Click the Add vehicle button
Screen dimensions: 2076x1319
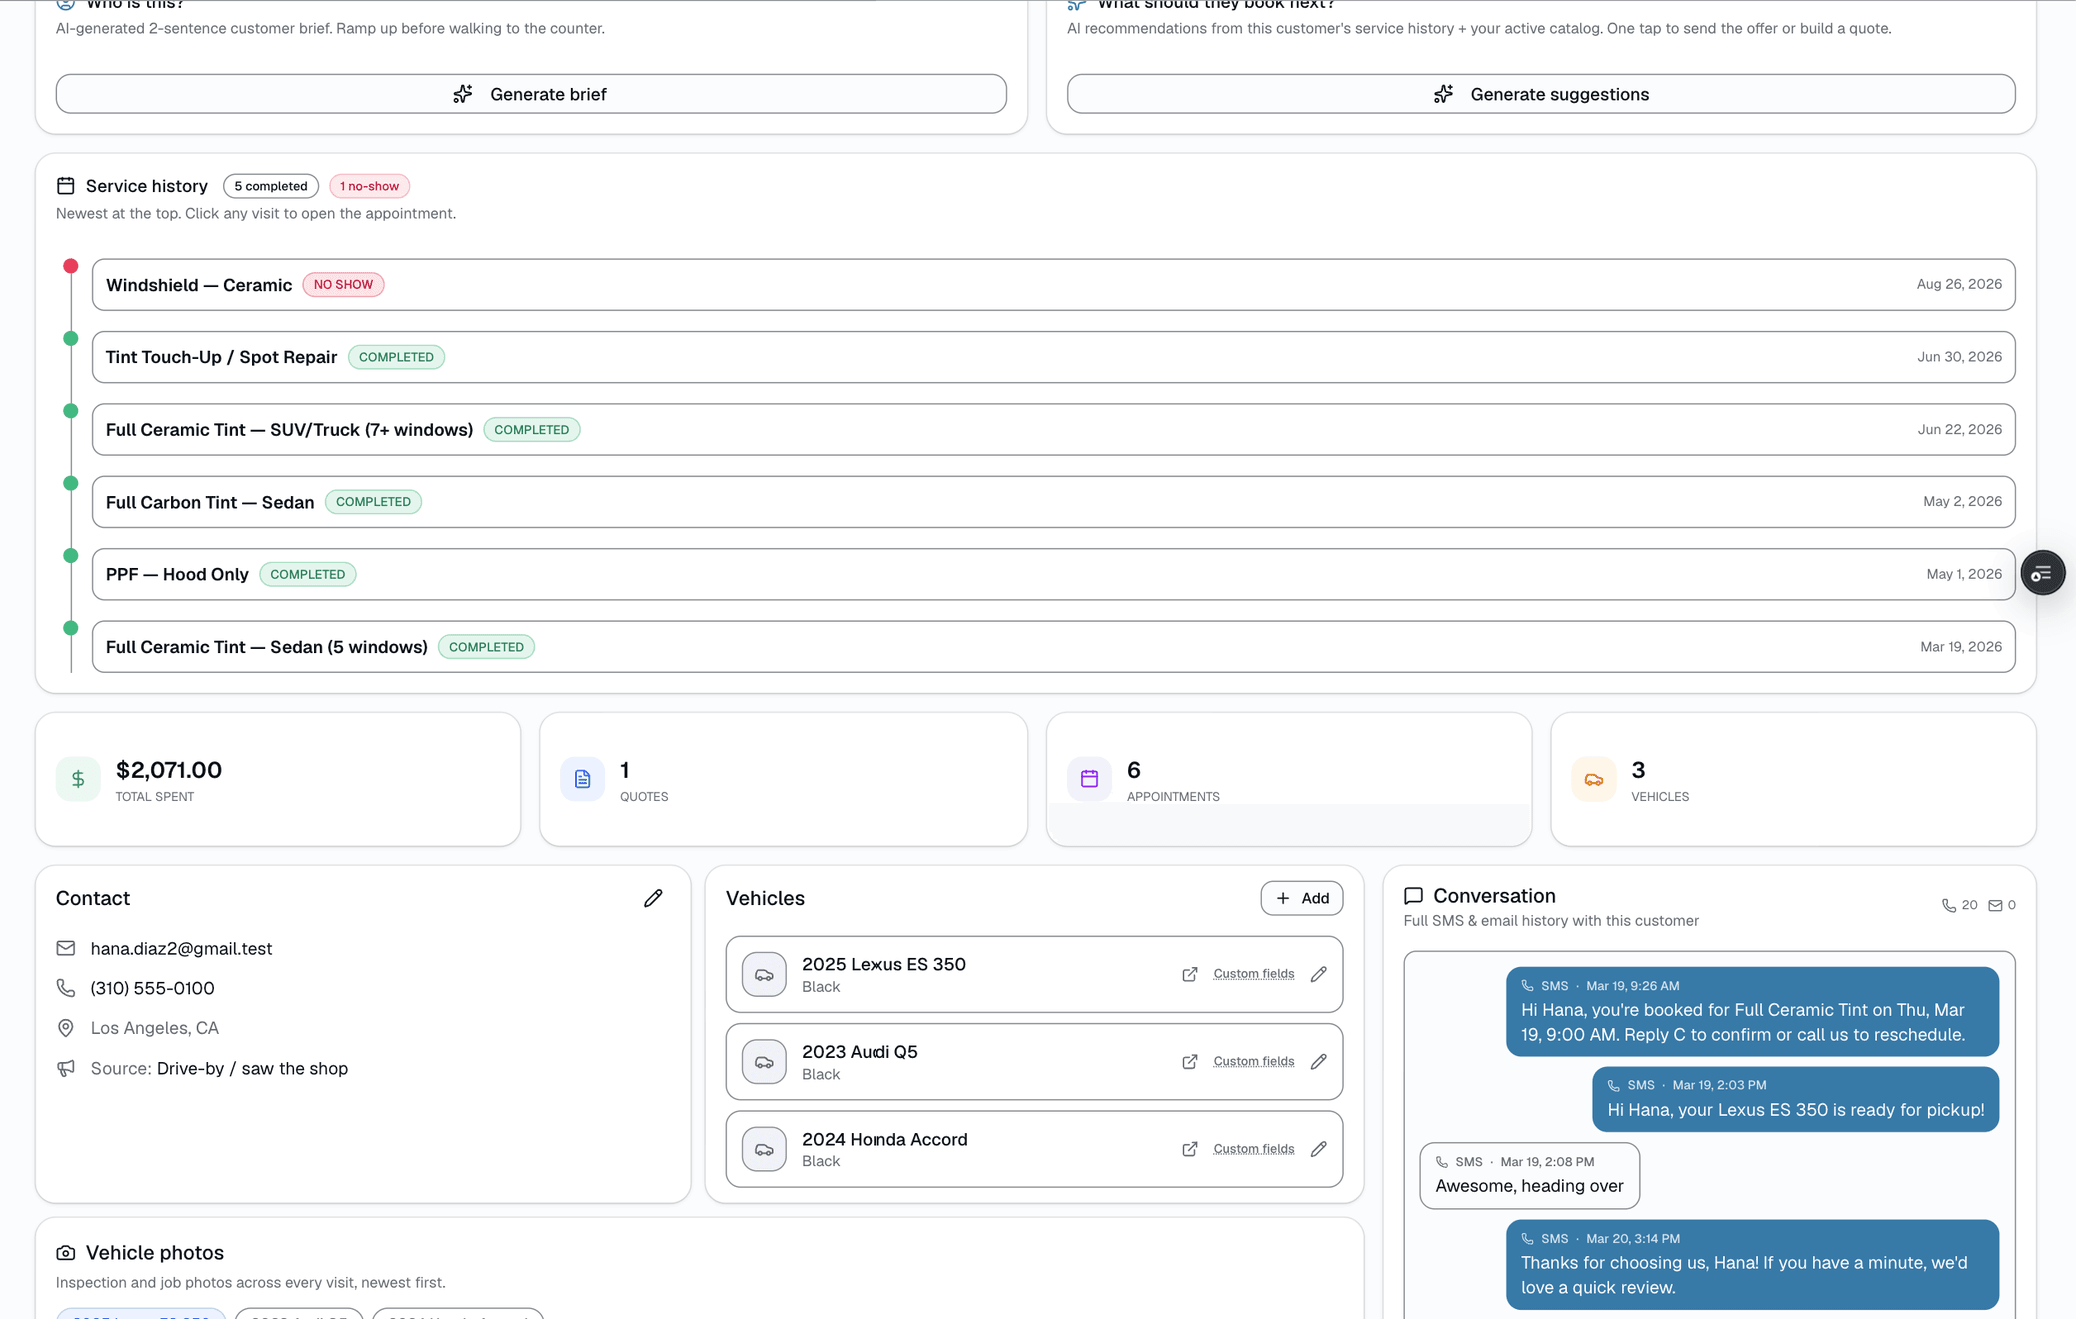(x=1301, y=898)
